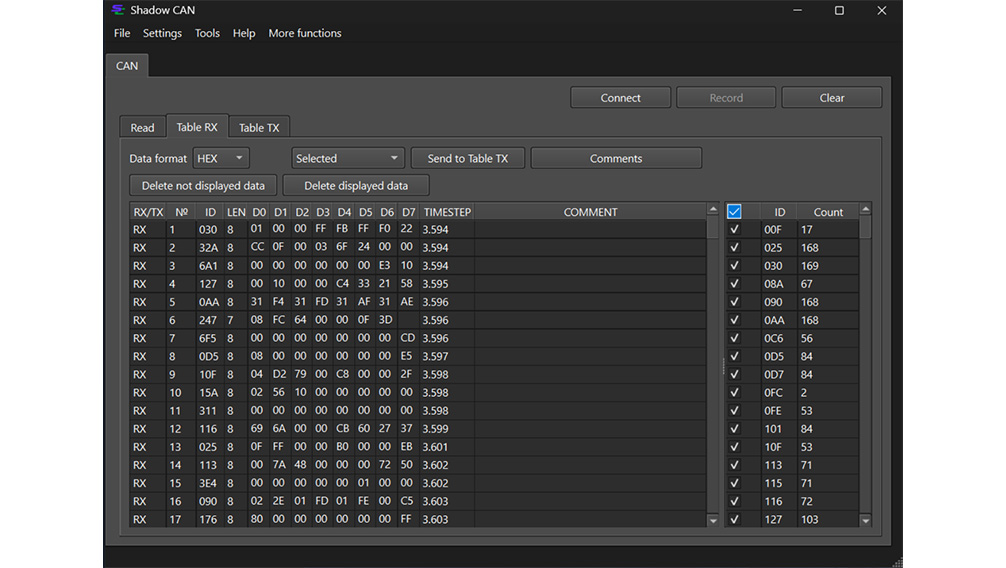Select message row with ID 176
This screenshot has height=568, width=1006.
pyautogui.click(x=418, y=519)
